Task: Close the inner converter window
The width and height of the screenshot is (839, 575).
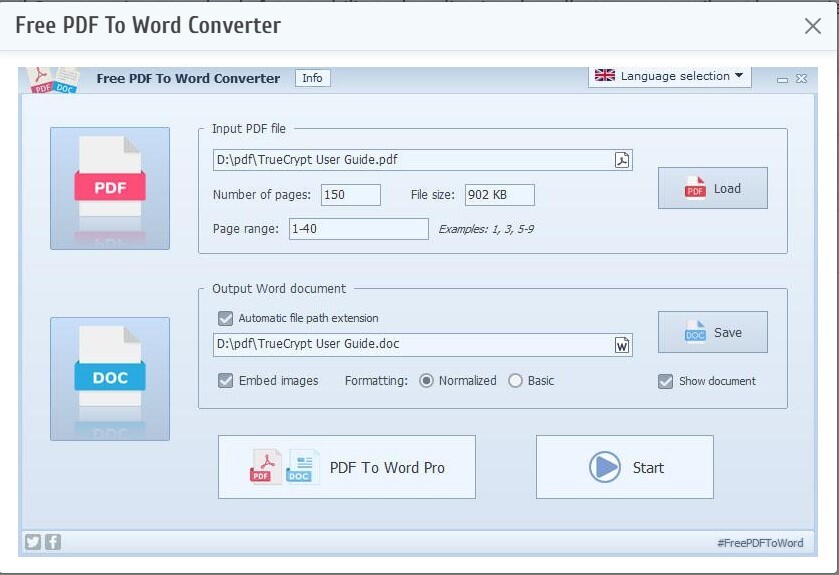Action: pos(801,79)
